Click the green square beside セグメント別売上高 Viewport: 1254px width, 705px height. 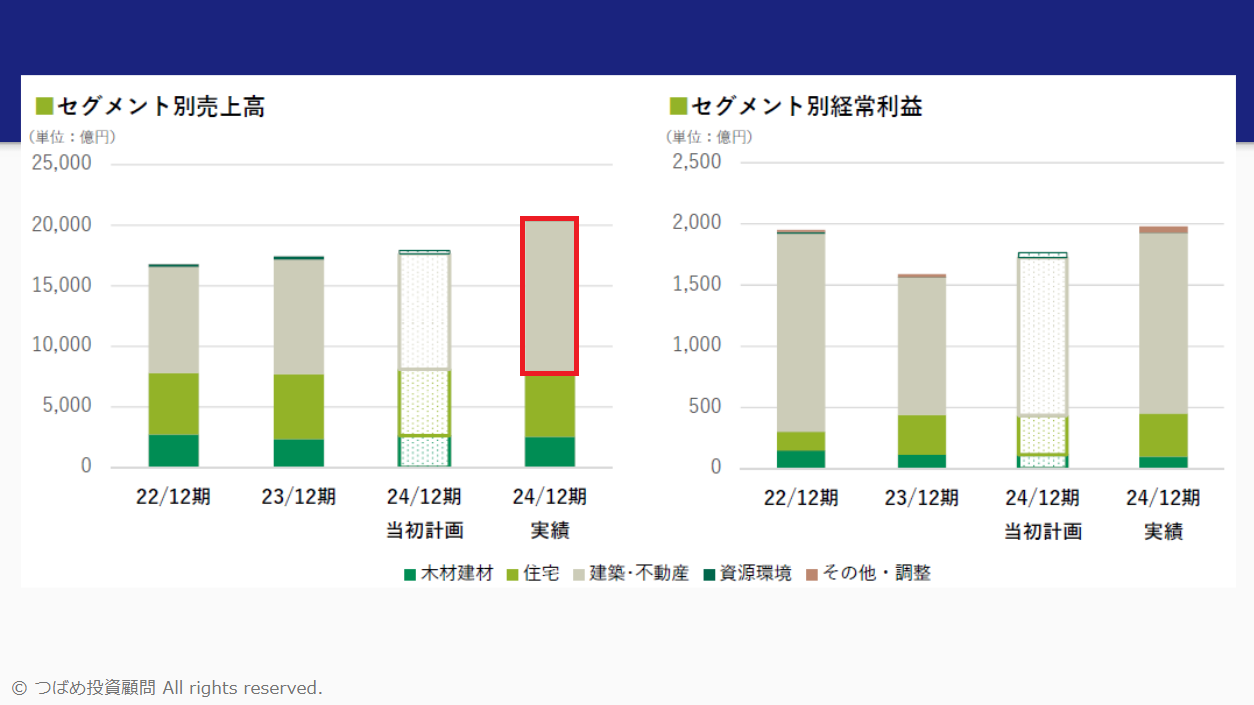coord(43,106)
